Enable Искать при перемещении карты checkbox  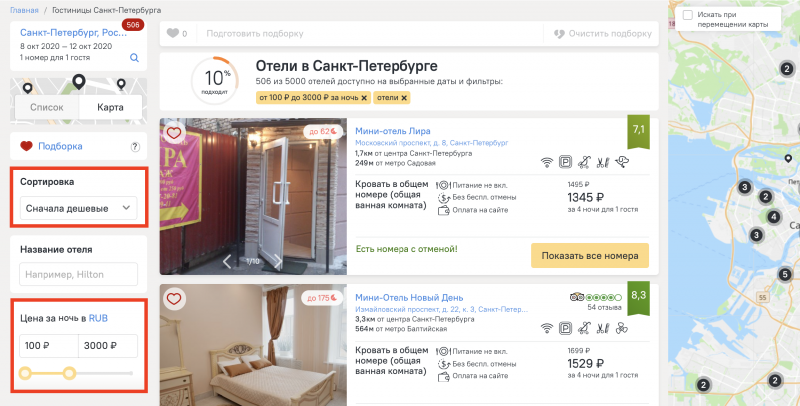pos(688,15)
